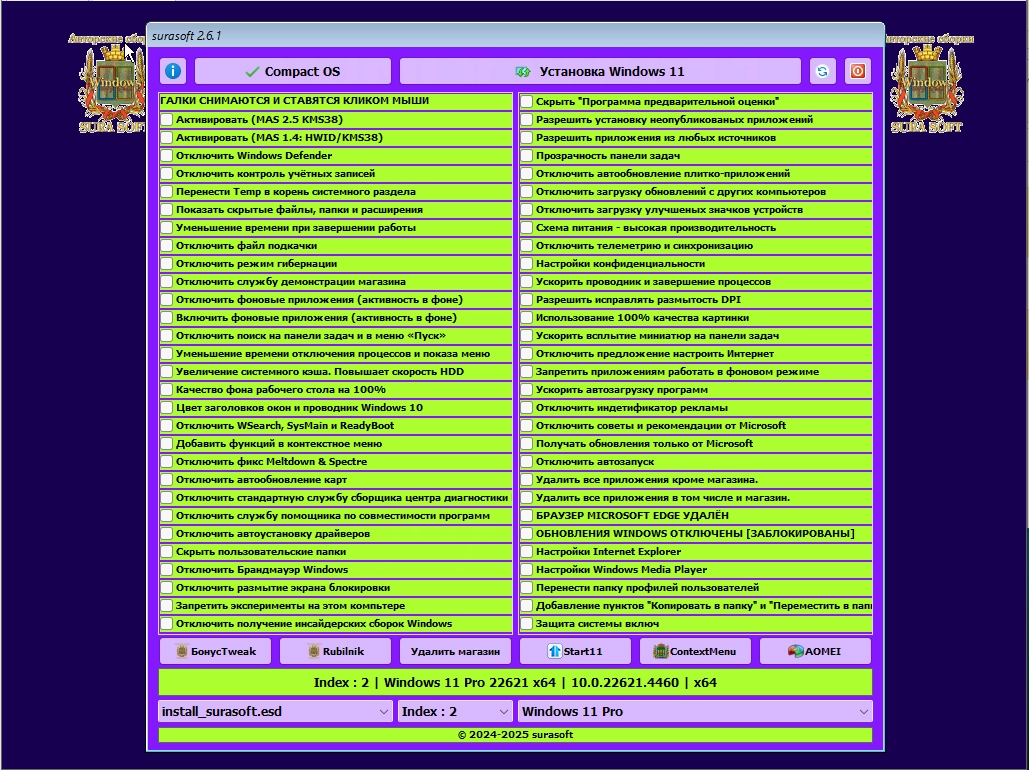Enable Настройки Windows Media Player
This screenshot has height=770, width=1029.
(x=526, y=569)
